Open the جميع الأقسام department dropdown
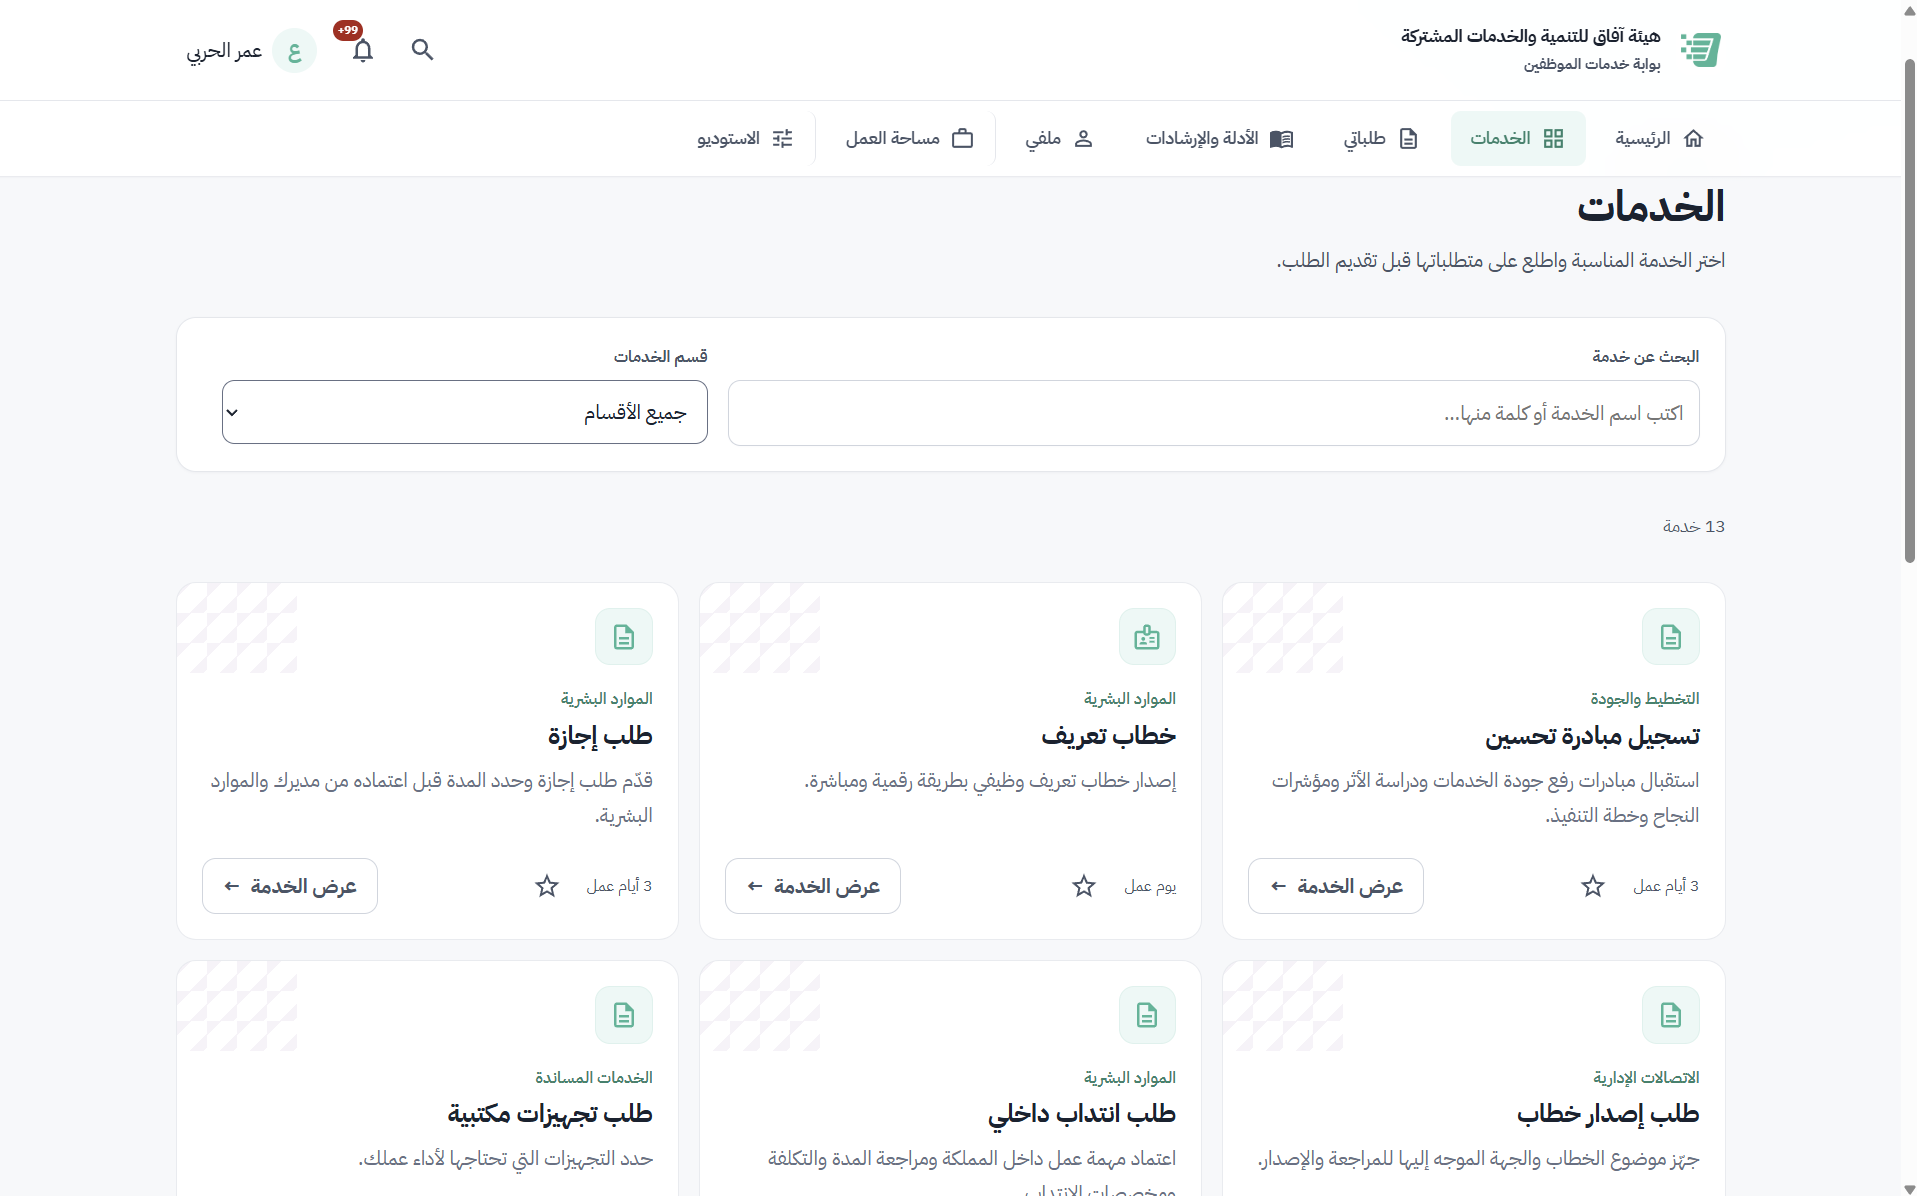This screenshot has width=1917, height=1196. [465, 412]
